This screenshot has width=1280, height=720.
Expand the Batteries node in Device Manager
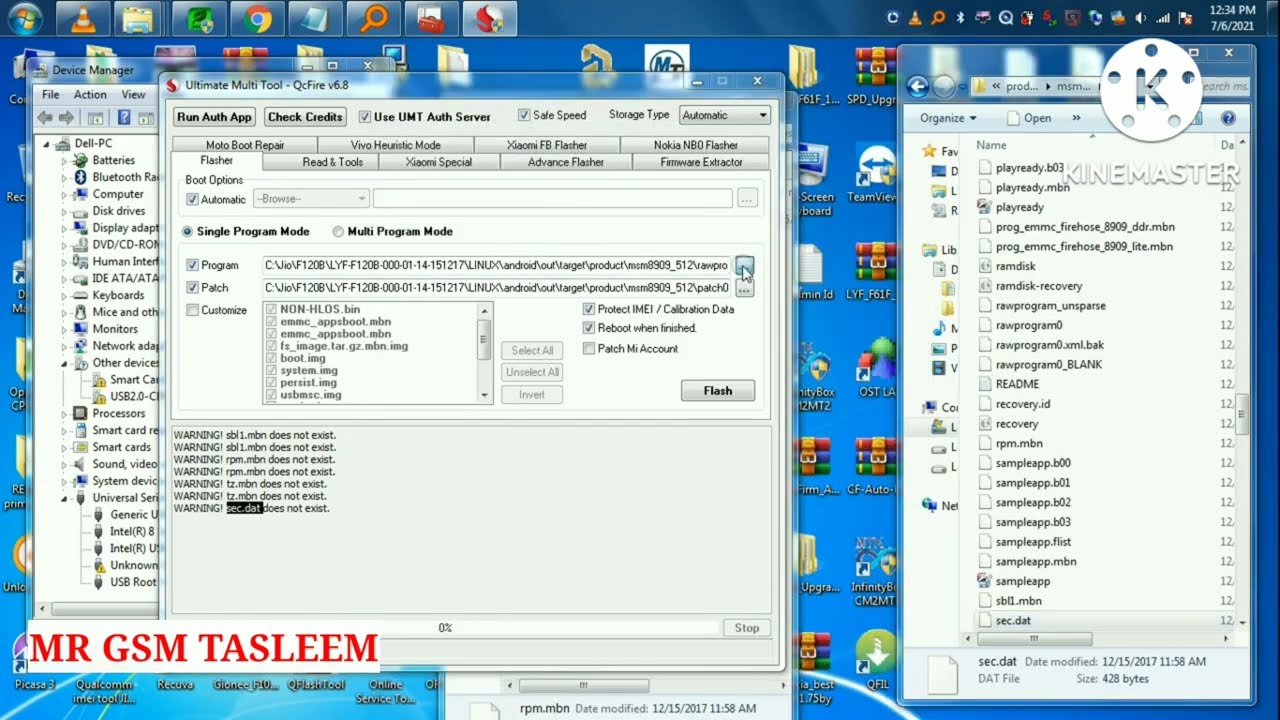64,160
